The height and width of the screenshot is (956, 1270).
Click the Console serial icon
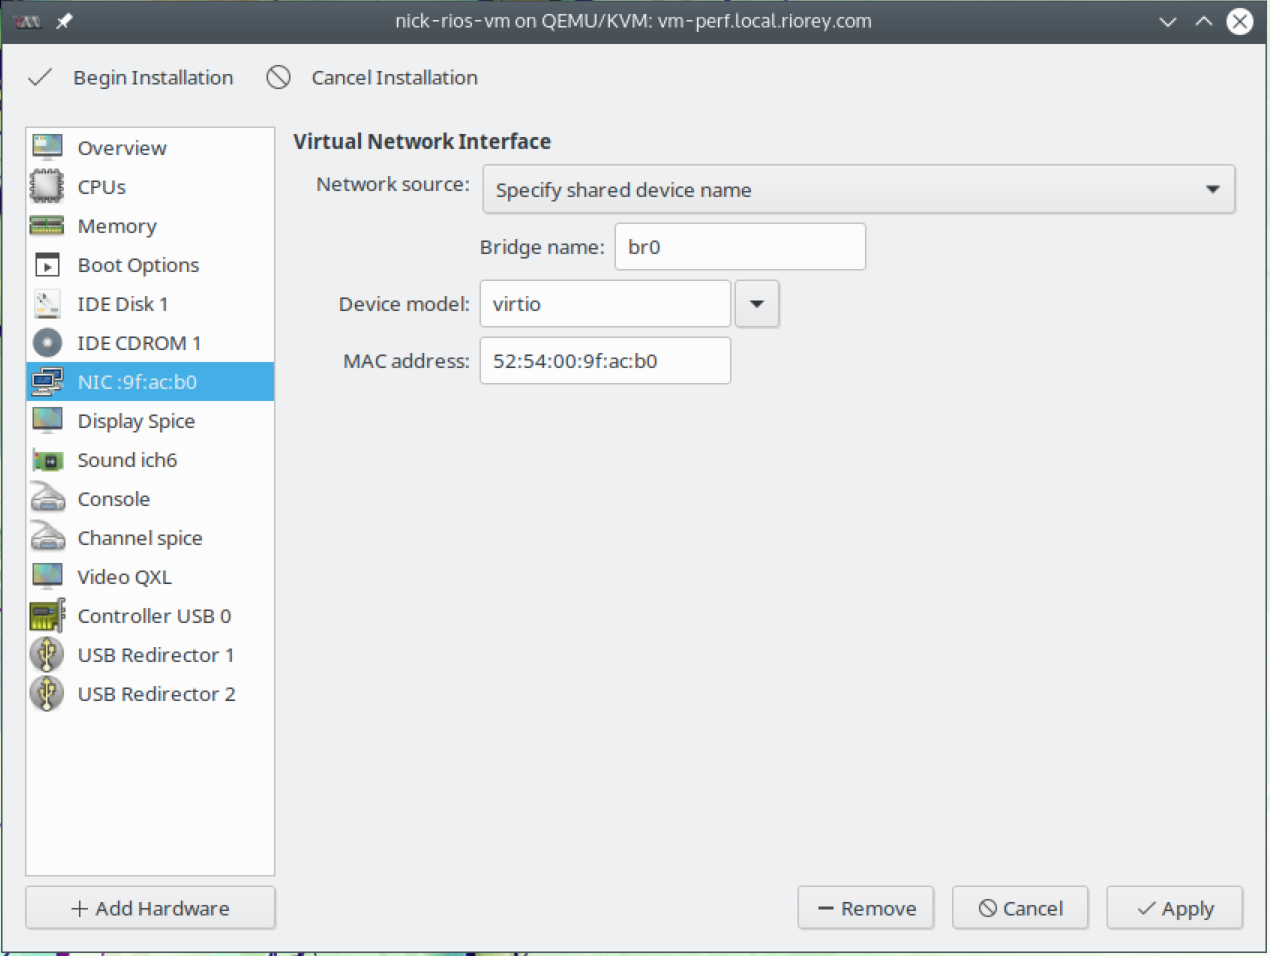click(x=47, y=498)
